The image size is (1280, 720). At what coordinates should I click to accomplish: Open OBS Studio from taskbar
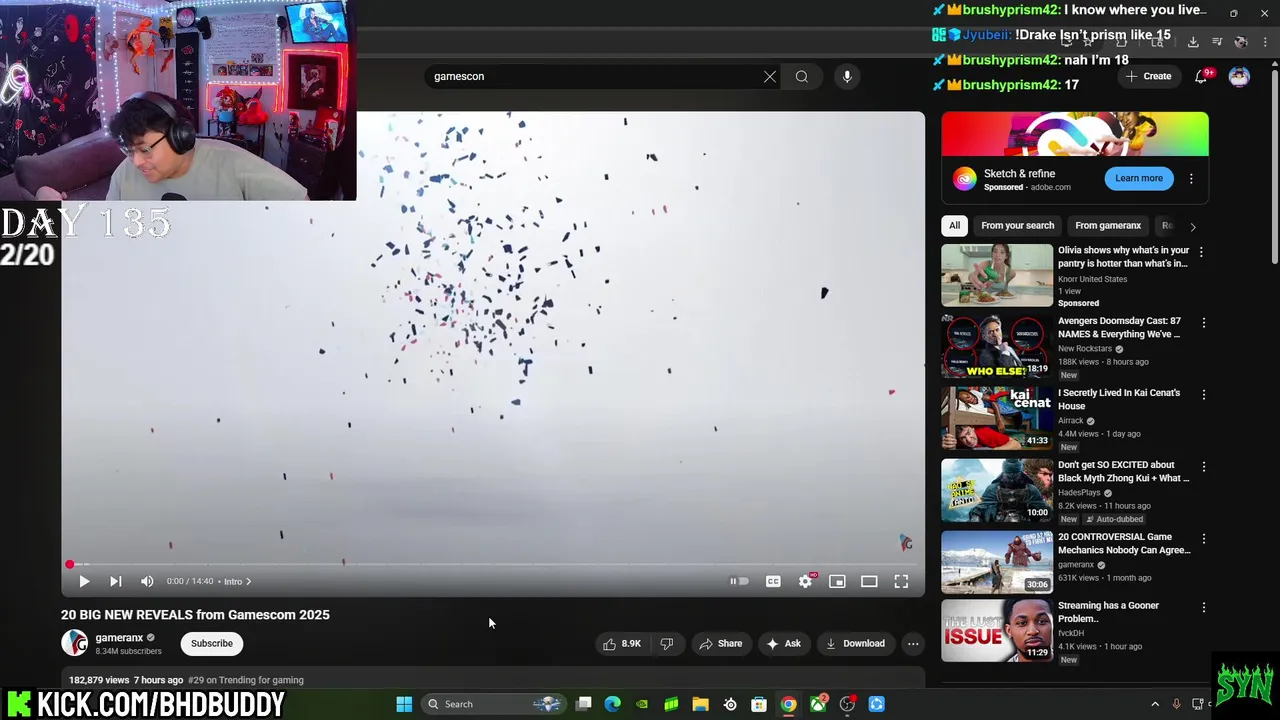pyautogui.click(x=847, y=704)
